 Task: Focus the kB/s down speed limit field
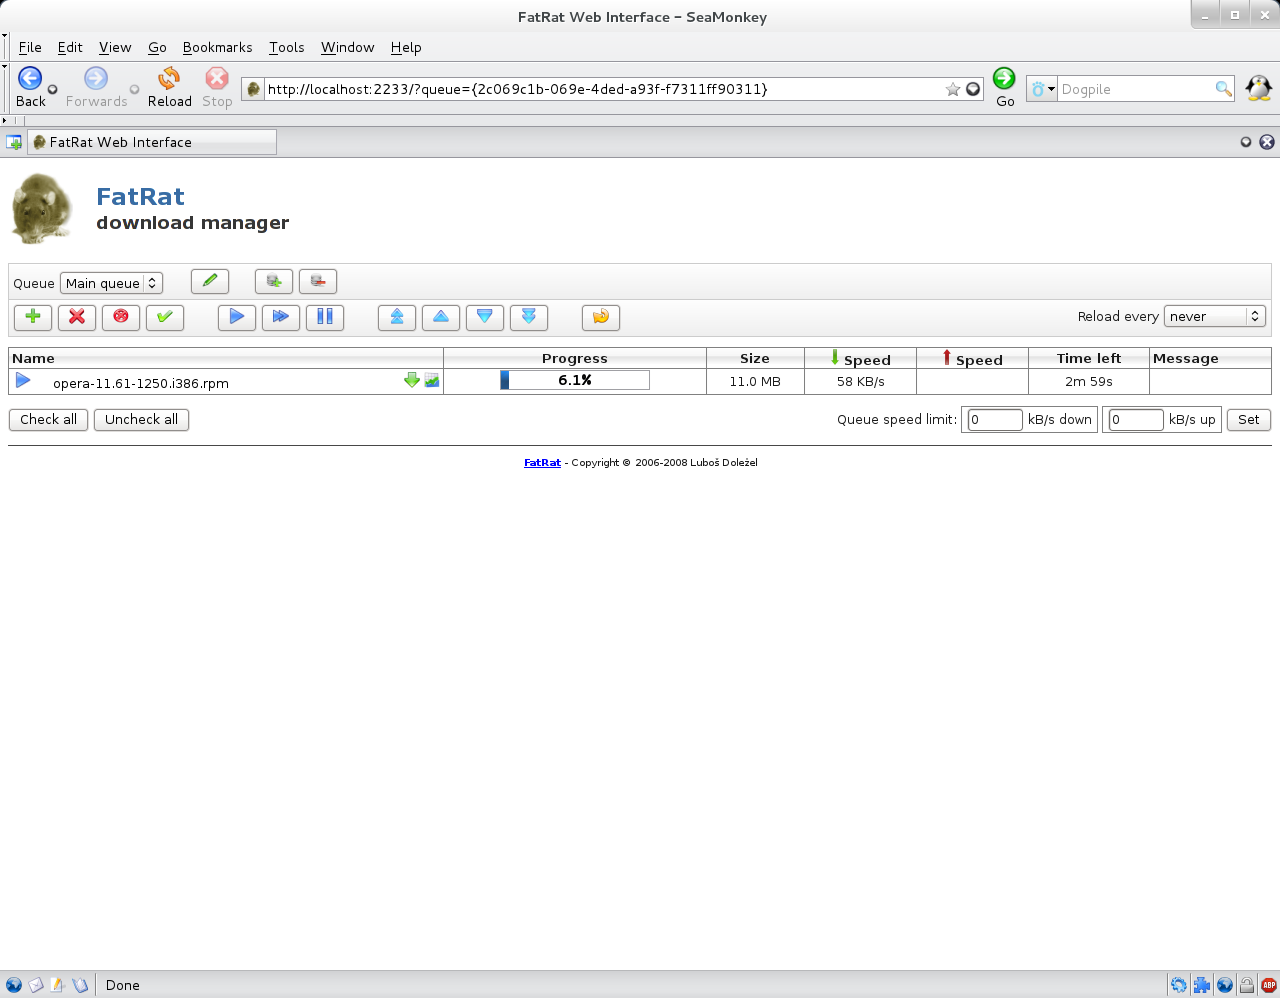click(995, 420)
